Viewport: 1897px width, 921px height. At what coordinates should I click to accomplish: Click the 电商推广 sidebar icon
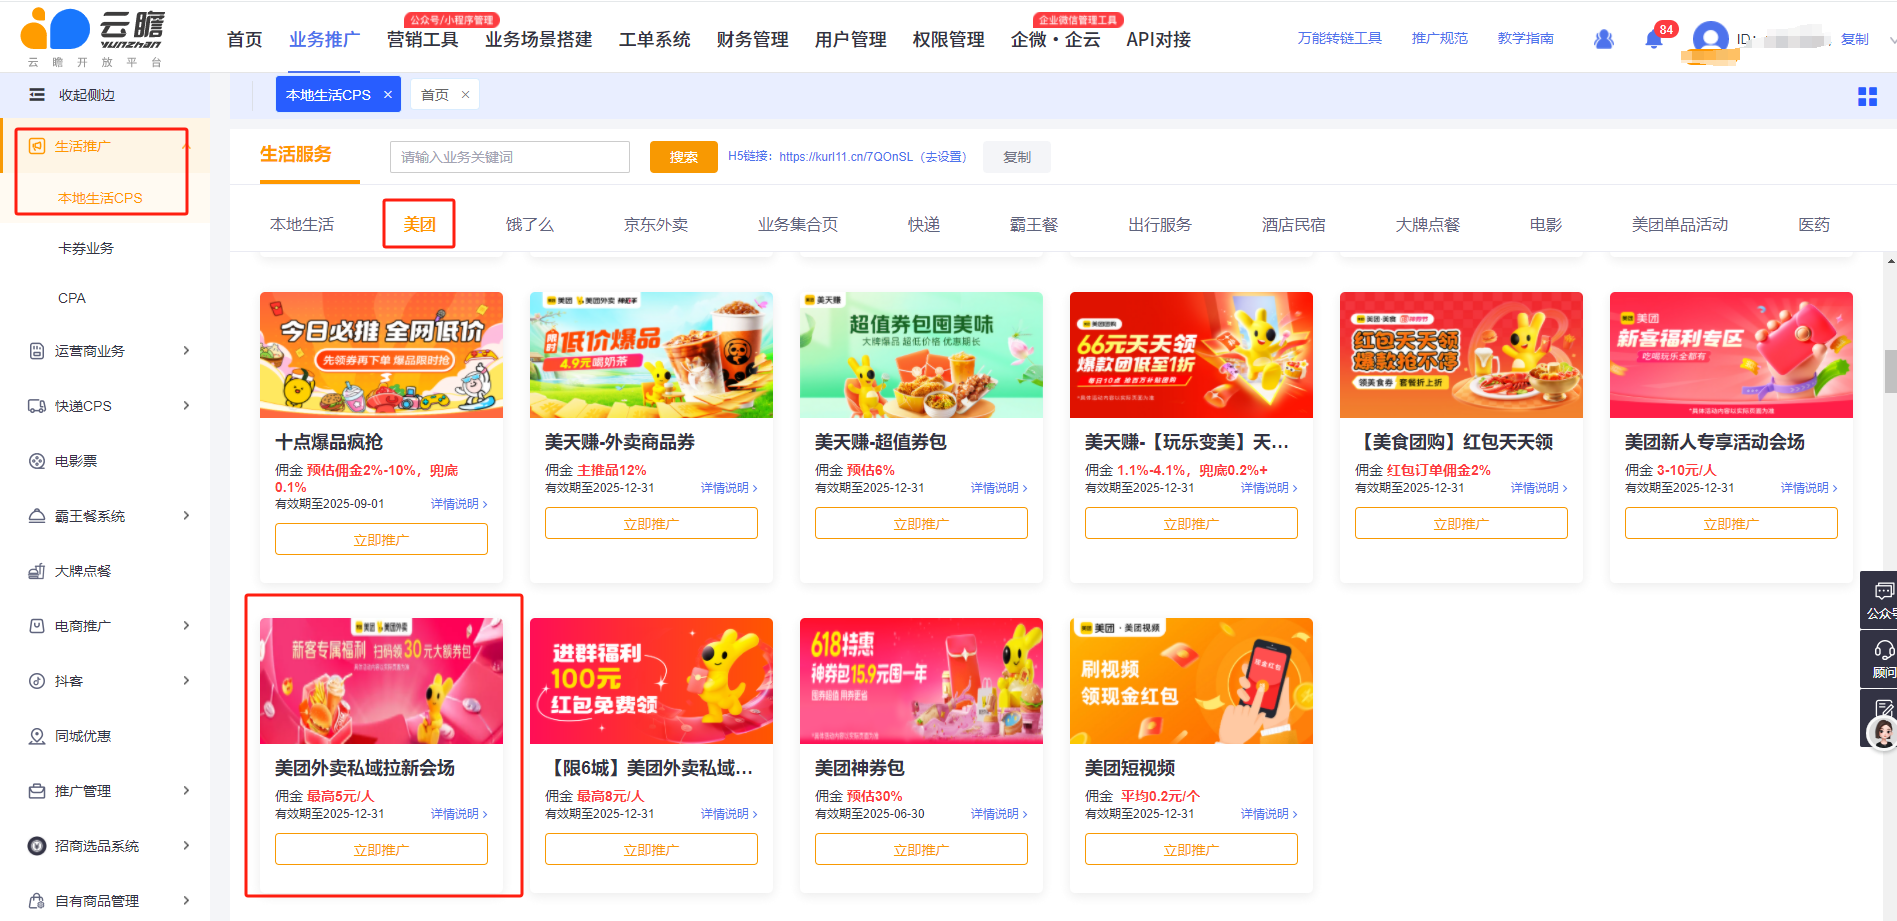point(37,626)
